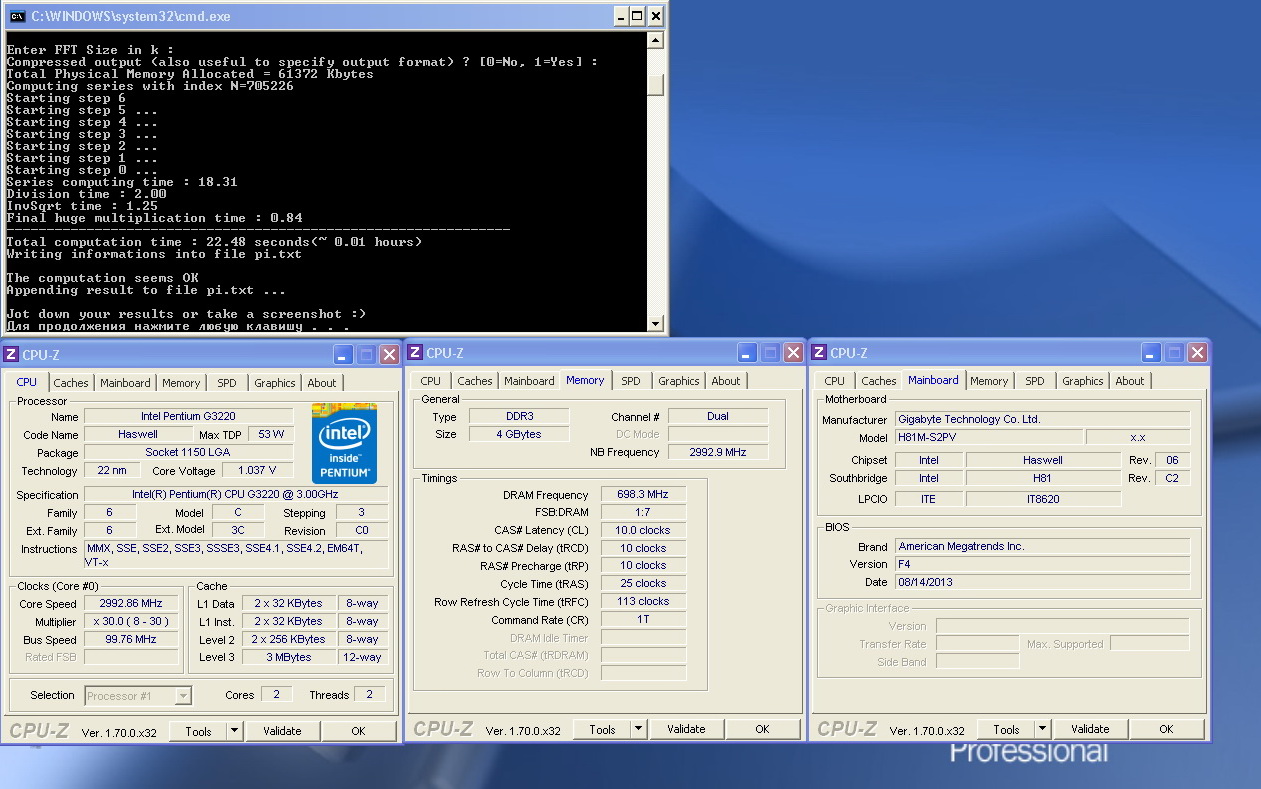The width and height of the screenshot is (1261, 789).
Task: Click OK in the right CPU-Z window
Action: tap(1166, 729)
